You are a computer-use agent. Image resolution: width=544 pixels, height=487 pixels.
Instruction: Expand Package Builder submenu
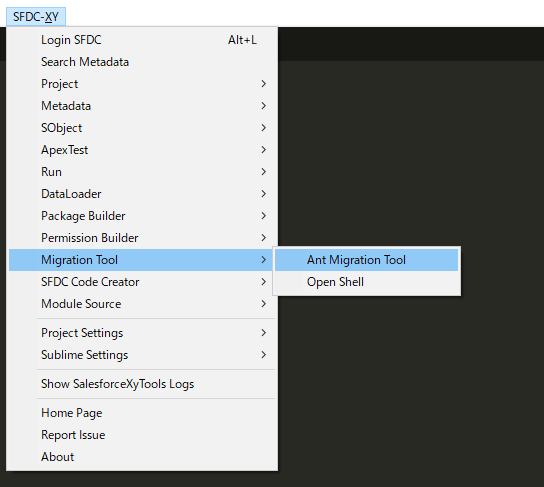click(x=142, y=216)
